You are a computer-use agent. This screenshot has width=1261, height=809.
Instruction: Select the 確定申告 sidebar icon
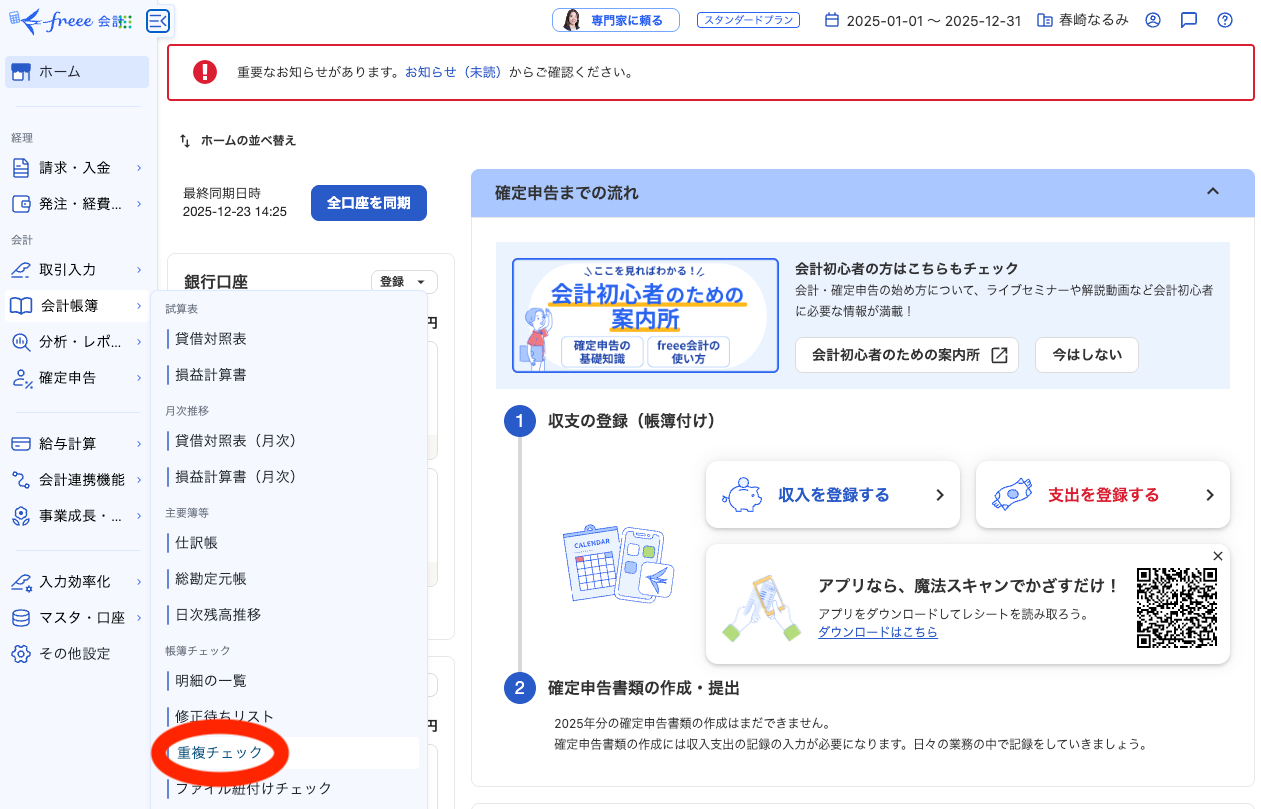click(22, 378)
